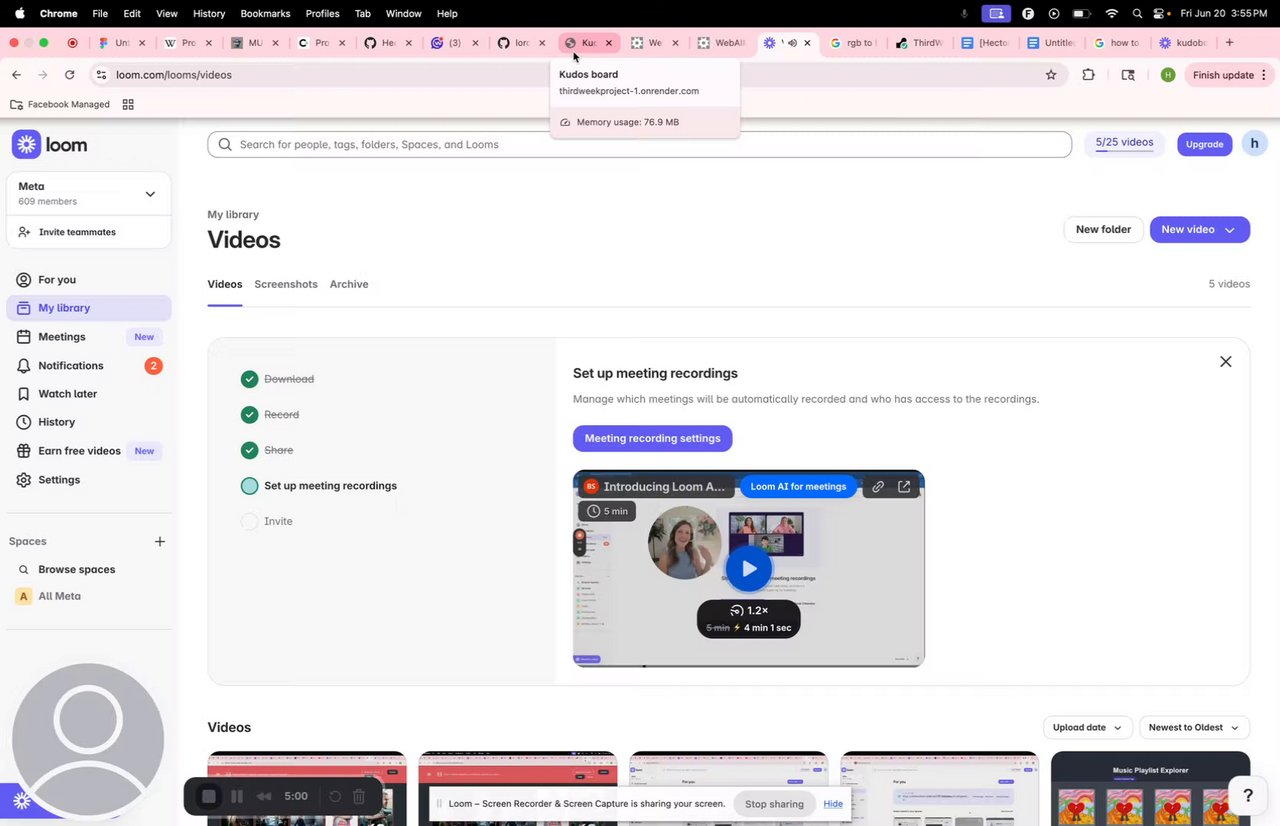Open Facebook Managed bookmarks folder

59,104
